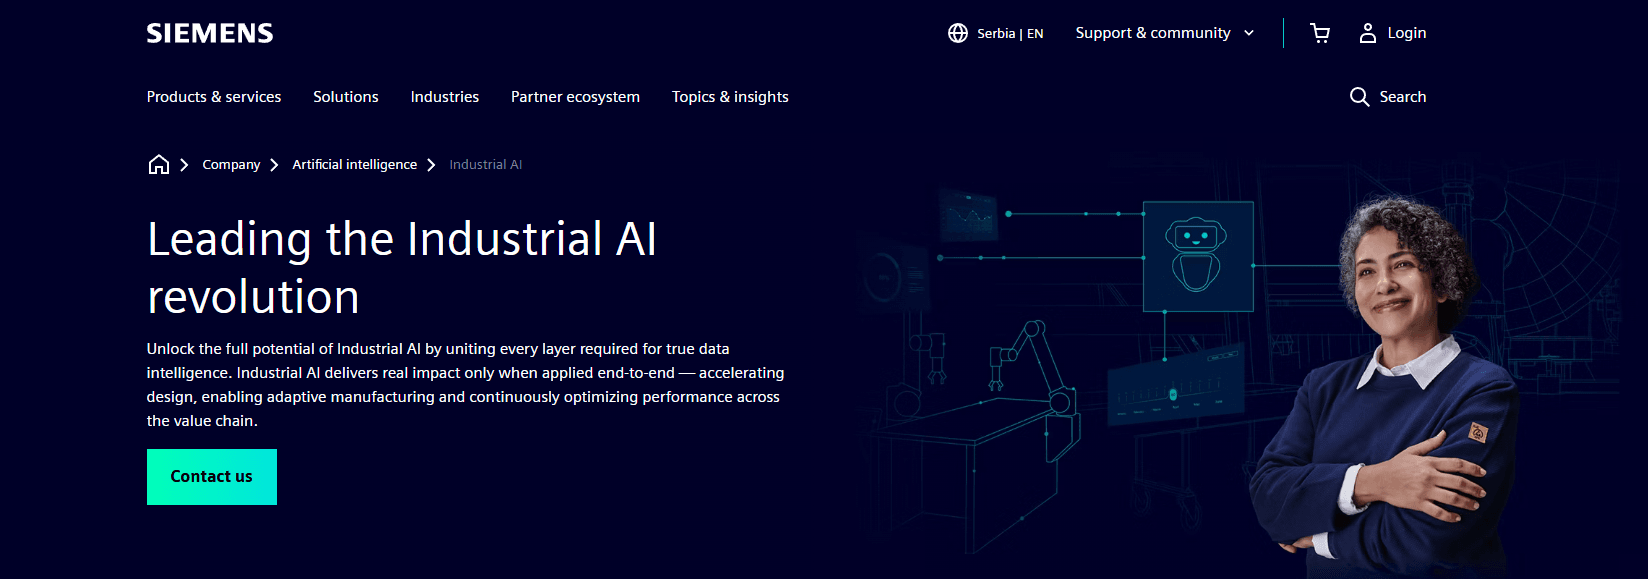Click the Support & community label
The height and width of the screenshot is (579, 1648).
[x=1153, y=33]
